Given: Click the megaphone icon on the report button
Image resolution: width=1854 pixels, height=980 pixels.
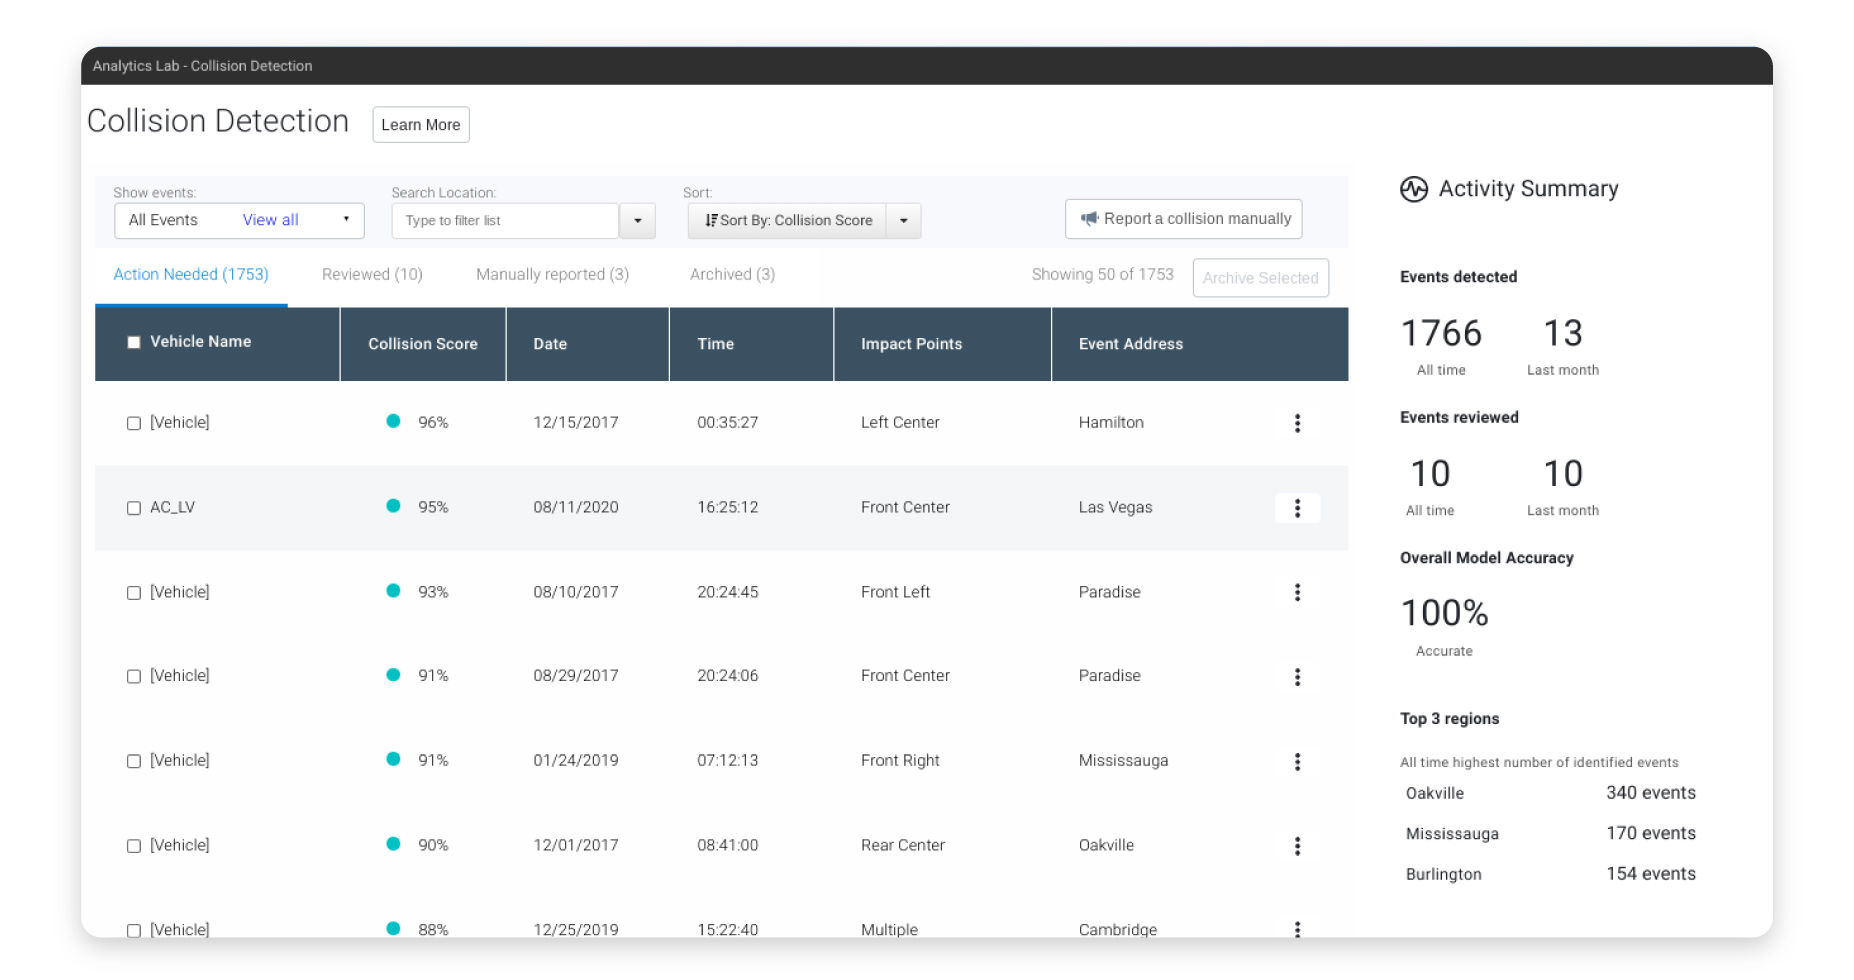Looking at the screenshot, I should point(1089,219).
